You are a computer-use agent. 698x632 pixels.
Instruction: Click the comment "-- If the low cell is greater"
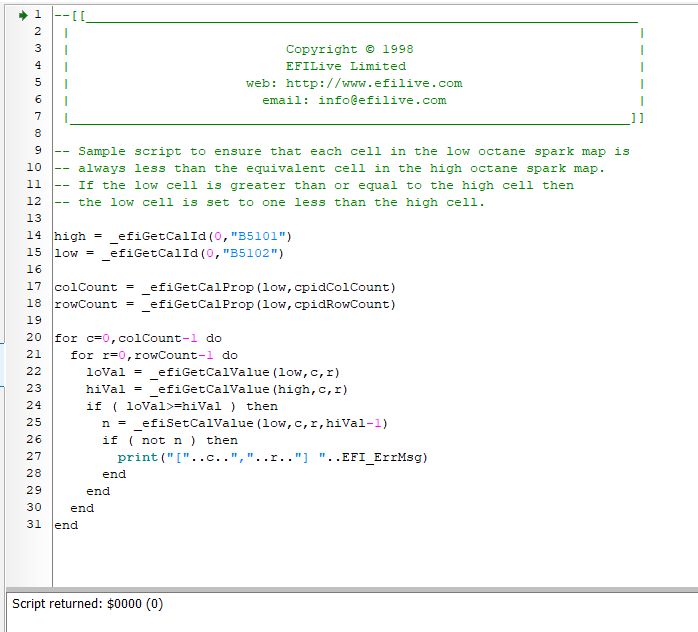point(314,185)
